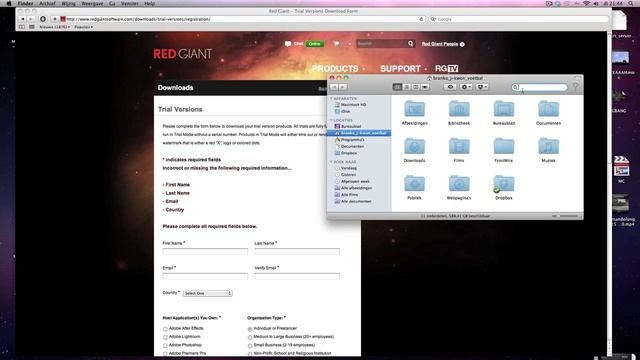The width and height of the screenshot is (640, 360).
Task: Check Adobe Premiere Pro checkbox
Action: pos(165,353)
